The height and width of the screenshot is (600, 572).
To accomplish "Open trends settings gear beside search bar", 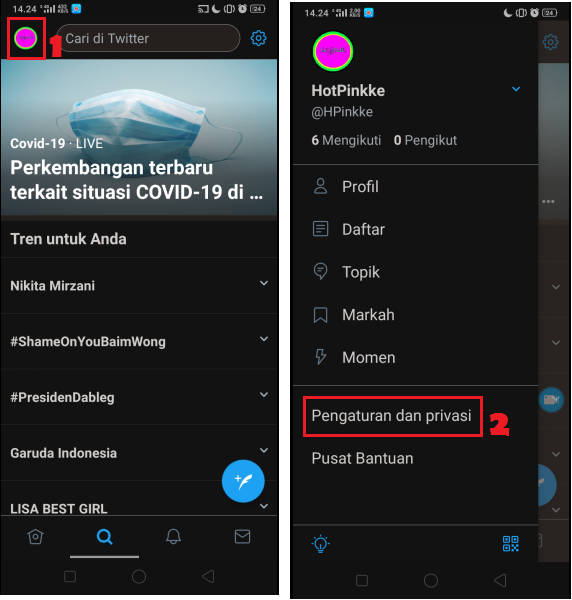I will pos(259,38).
